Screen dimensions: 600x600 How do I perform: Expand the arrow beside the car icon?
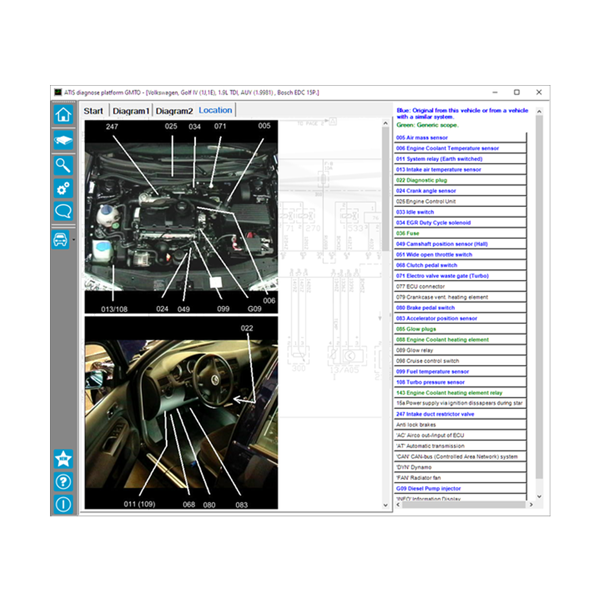(x=73, y=240)
